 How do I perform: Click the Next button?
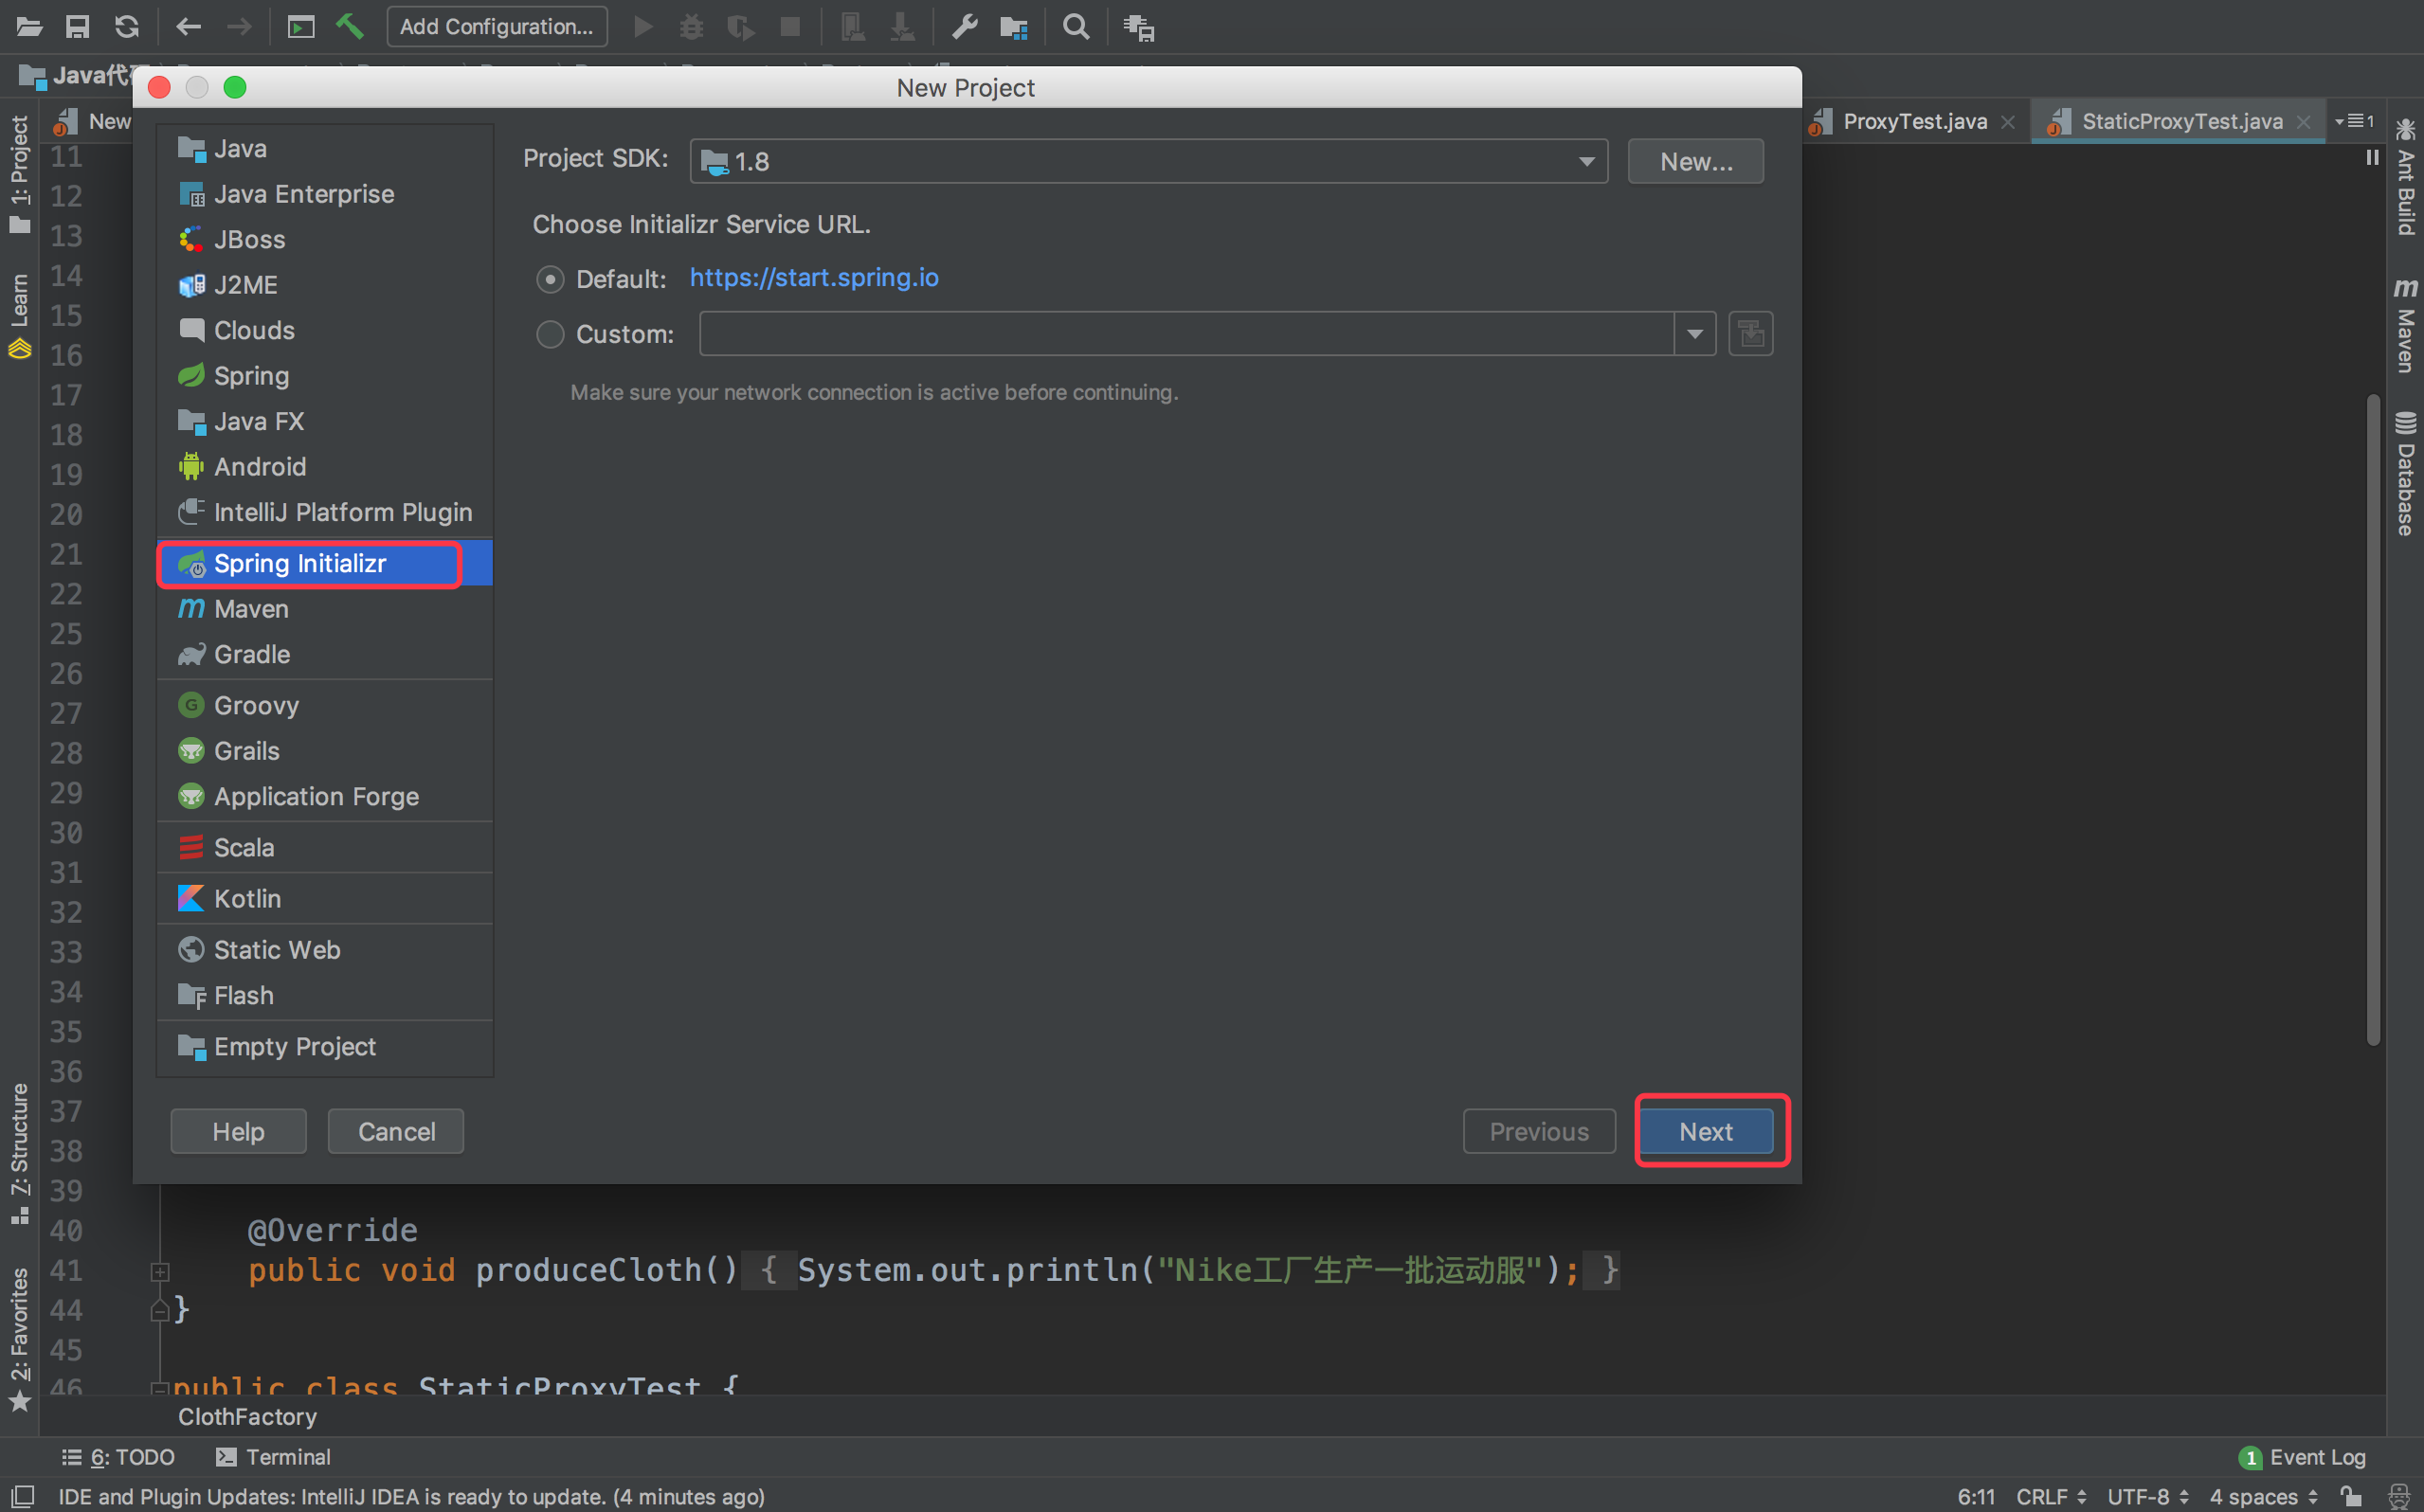coord(1705,1132)
